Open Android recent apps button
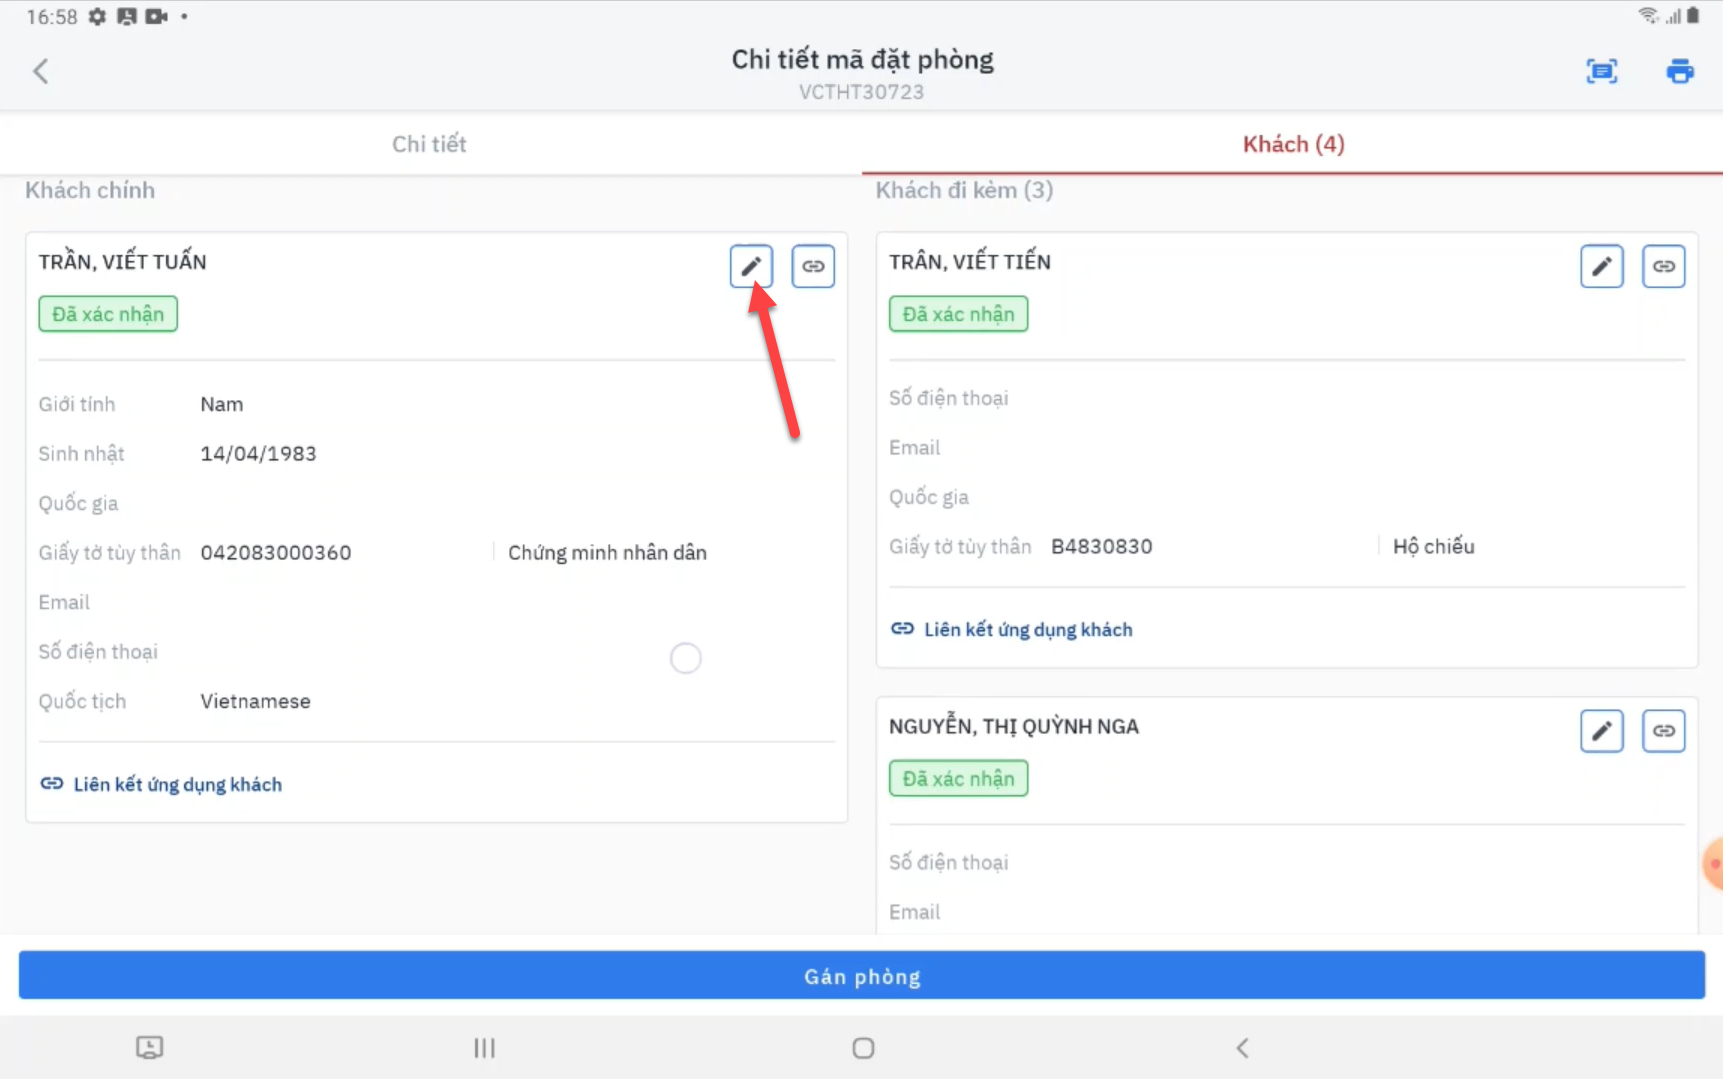Screen dimensions: 1723x1079 tap(485, 1048)
